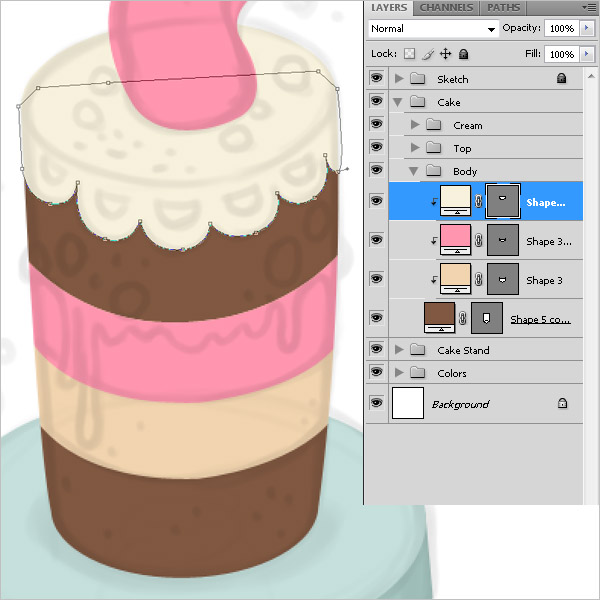Hide the Cake Stand group
The width and height of the screenshot is (600, 600).
pos(377,349)
